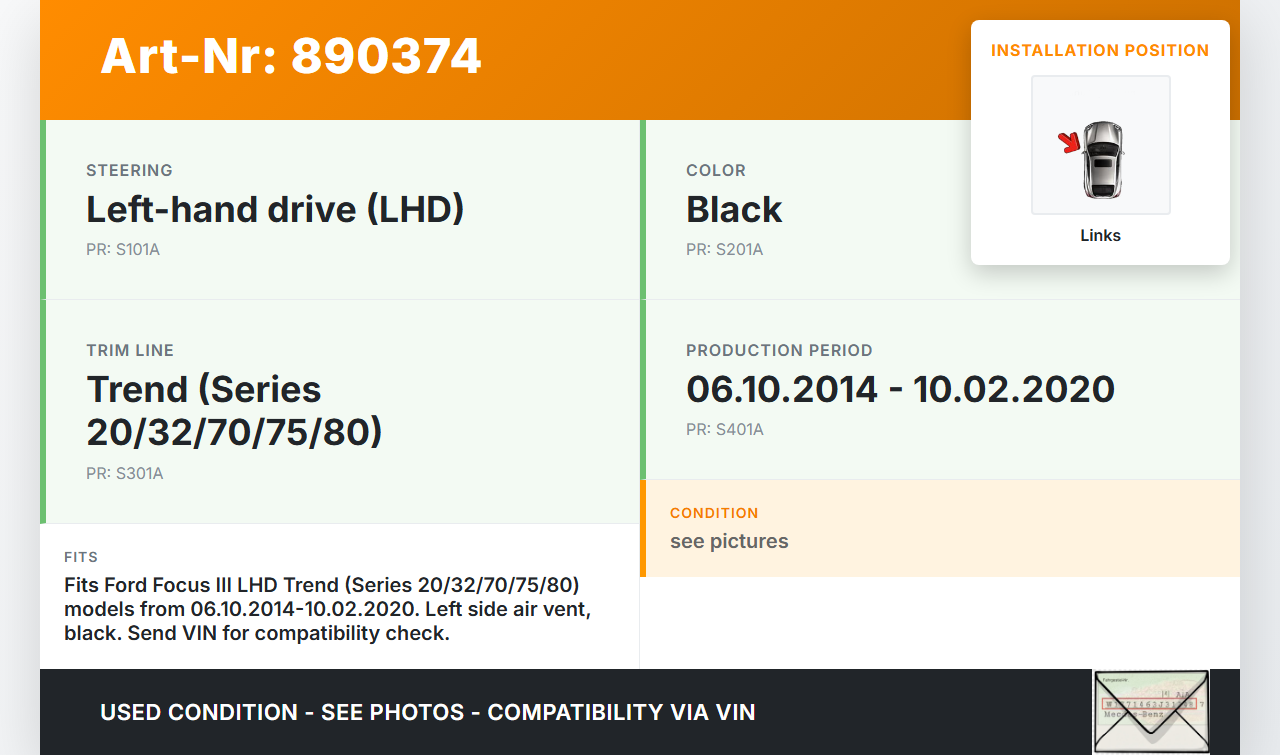
Task: Click the TRIM LINE label
Action: (130, 350)
